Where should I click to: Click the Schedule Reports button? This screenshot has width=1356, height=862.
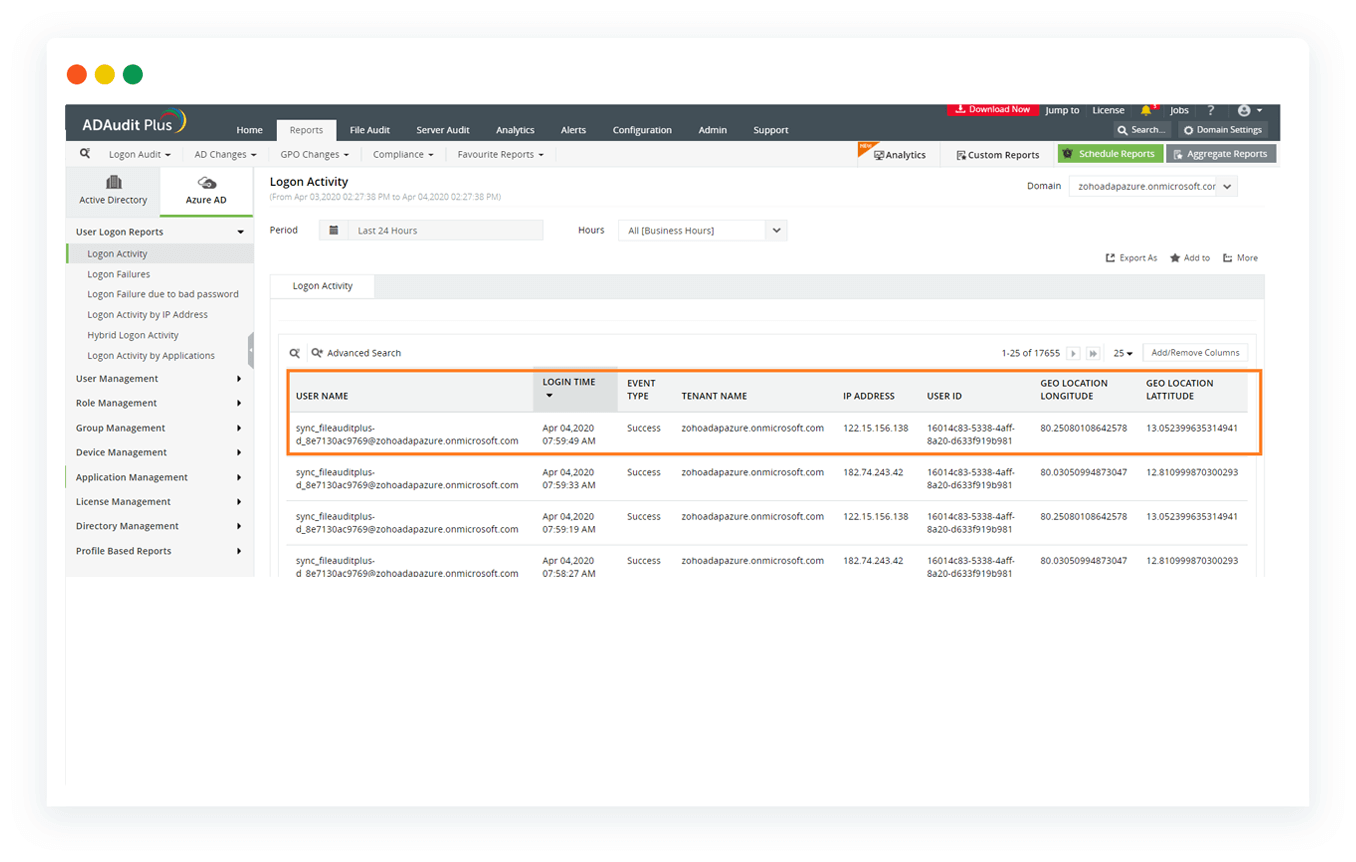pos(1110,154)
